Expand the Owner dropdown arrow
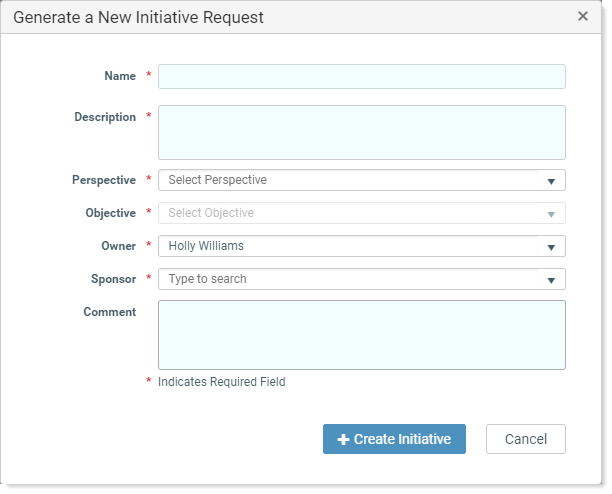This screenshot has width=612, height=494. tap(551, 247)
